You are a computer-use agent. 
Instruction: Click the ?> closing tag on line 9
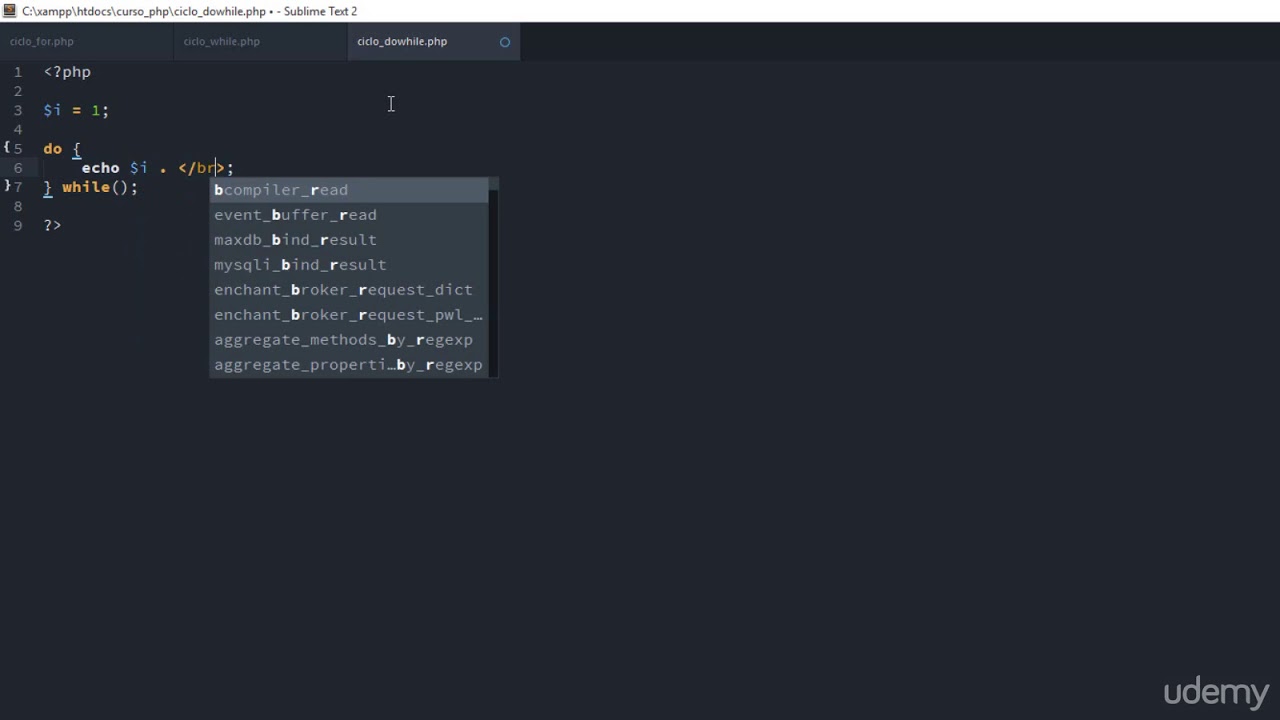53,226
